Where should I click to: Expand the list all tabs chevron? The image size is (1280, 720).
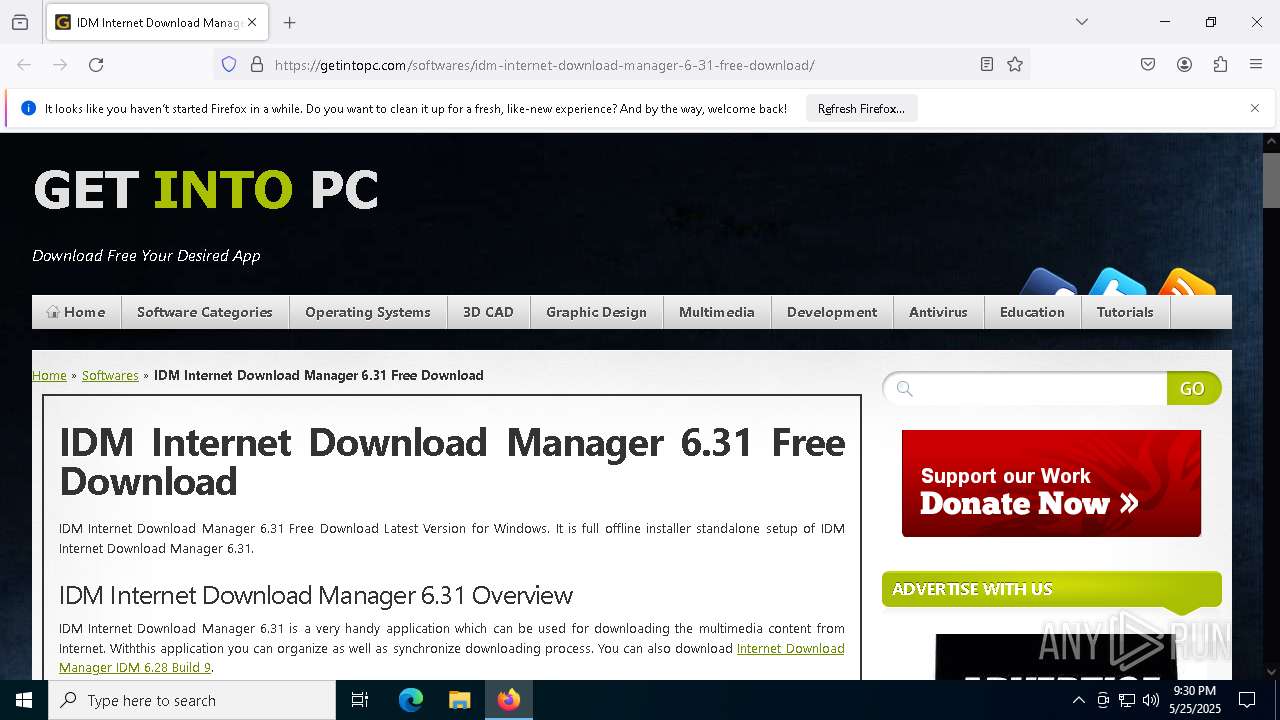1081,22
